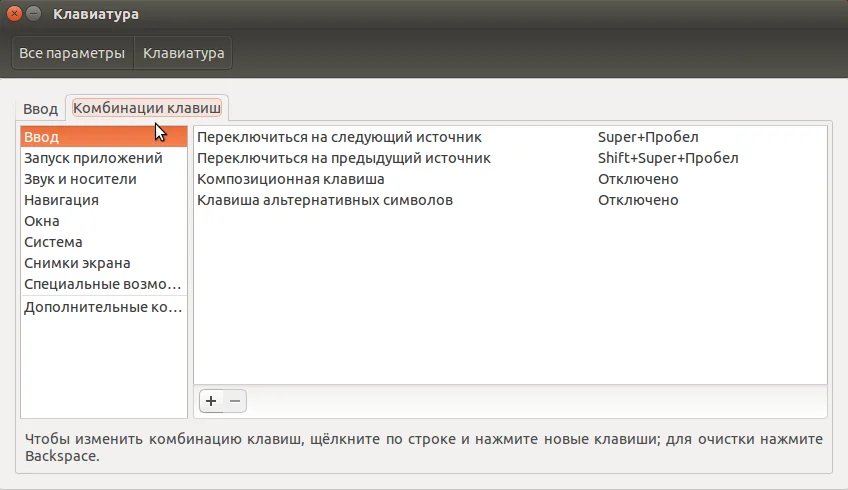Select the Комбинации клавиш tab
Viewport: 848px width, 490px height.
pos(147,108)
